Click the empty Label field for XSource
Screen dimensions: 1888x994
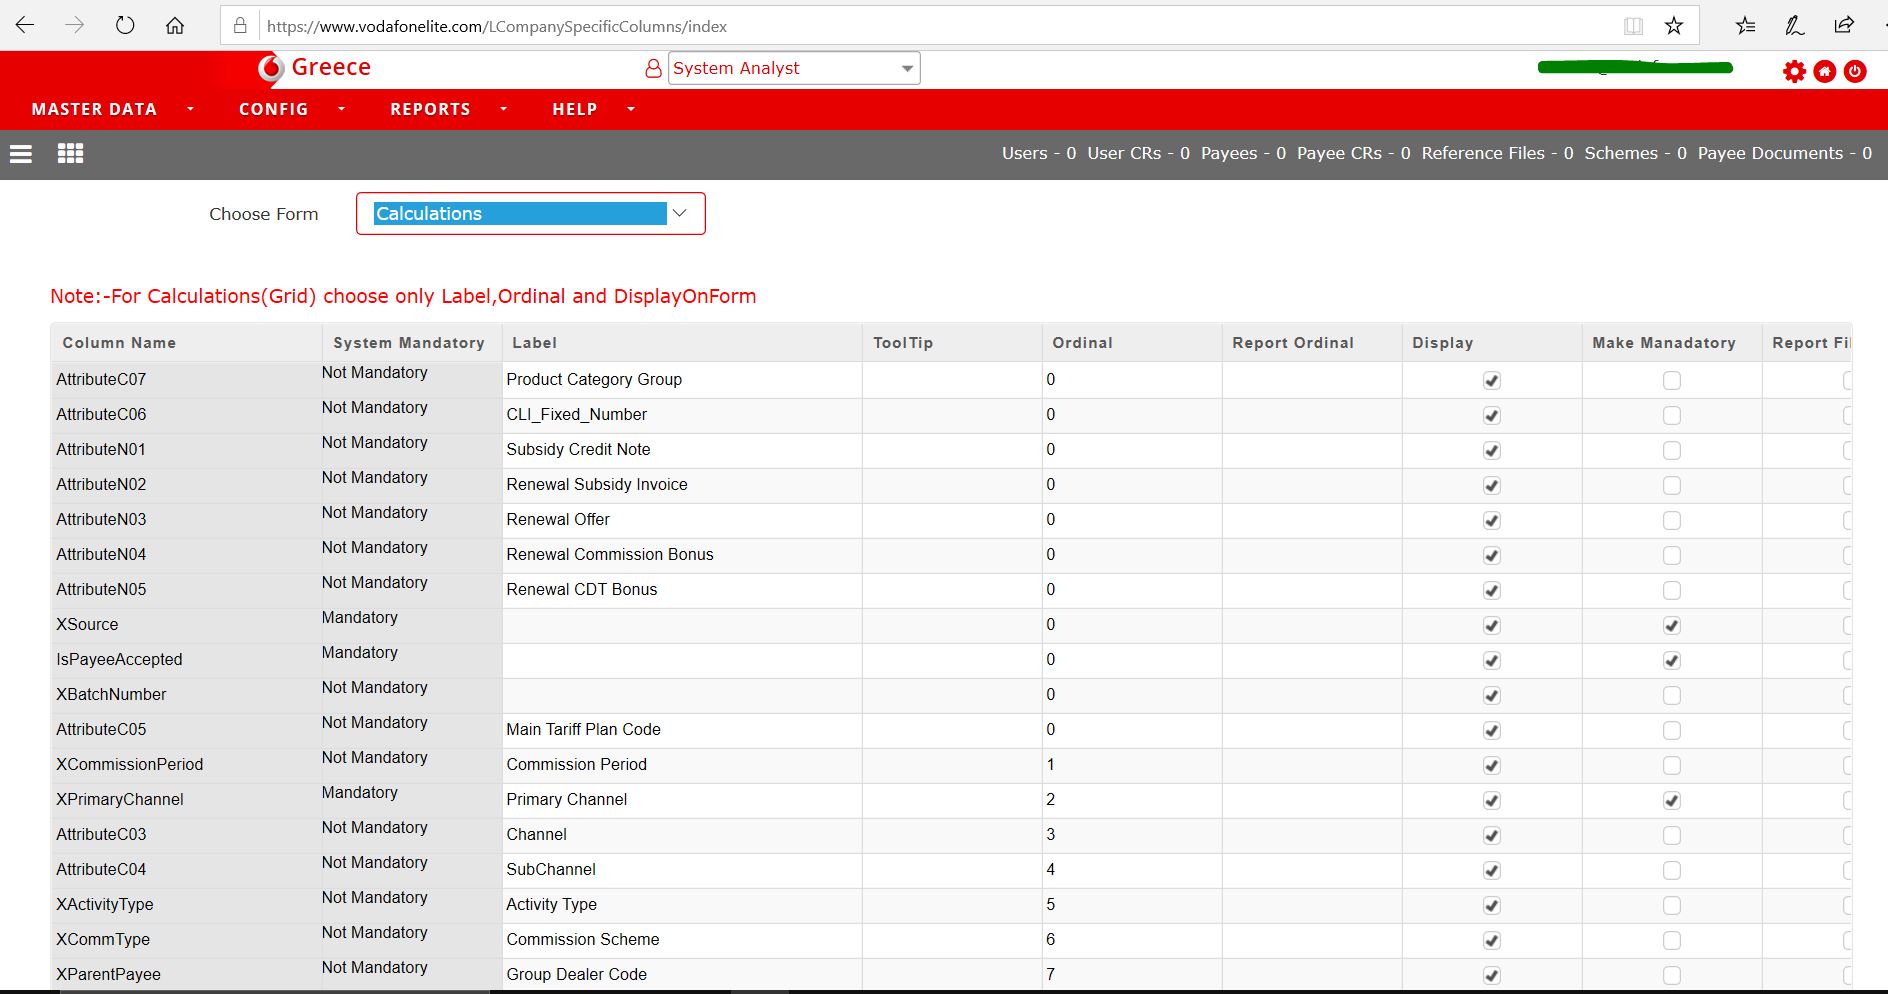pos(682,625)
